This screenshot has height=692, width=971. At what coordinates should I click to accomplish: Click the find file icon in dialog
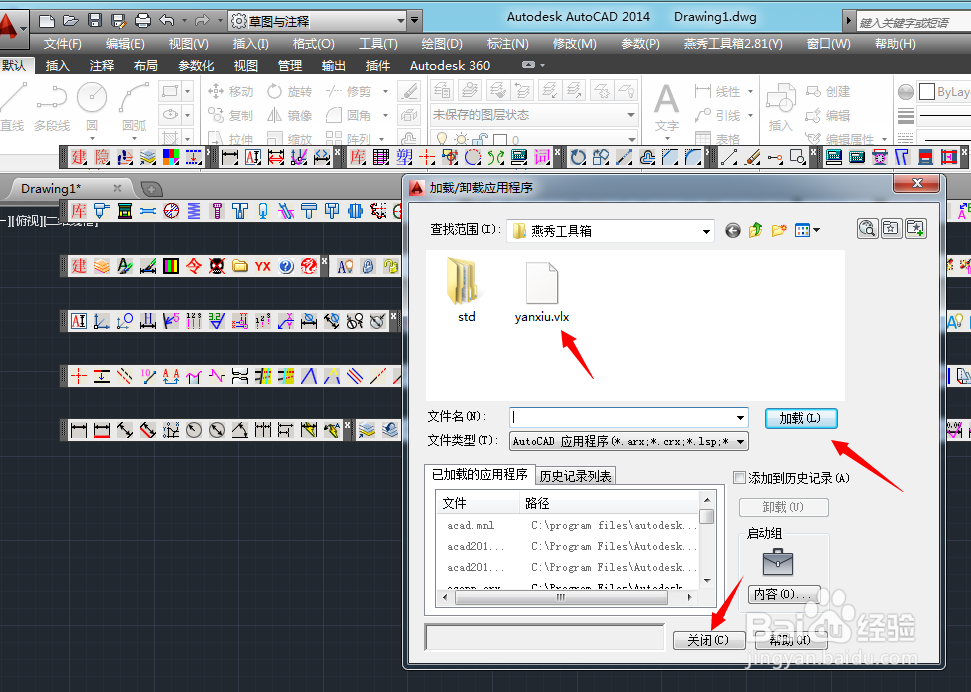point(868,229)
